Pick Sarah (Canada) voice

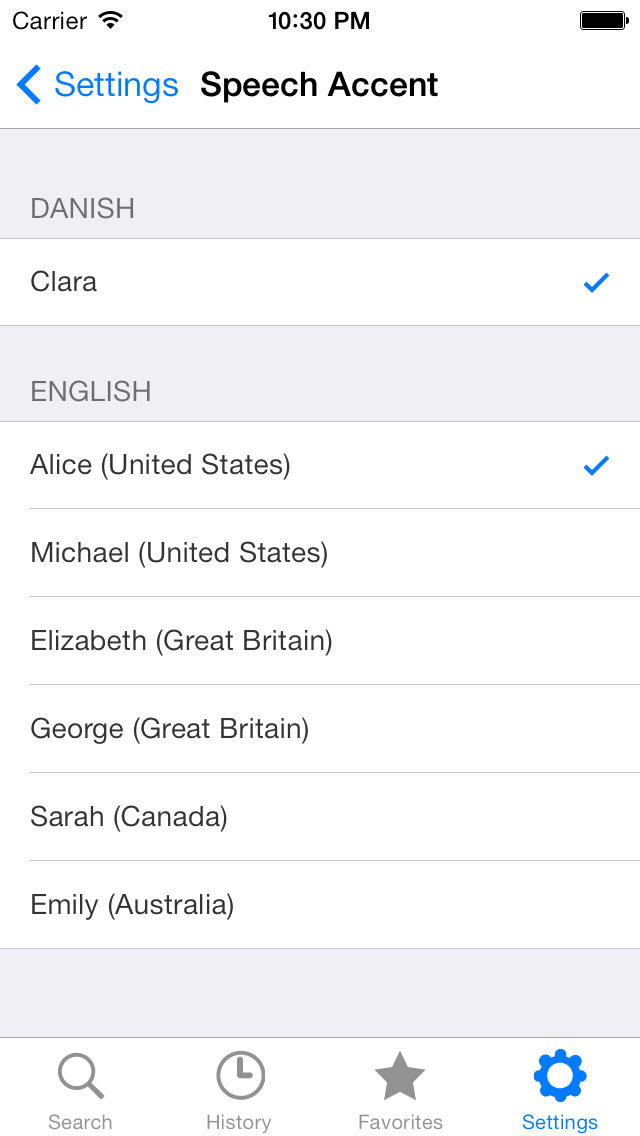point(320,817)
